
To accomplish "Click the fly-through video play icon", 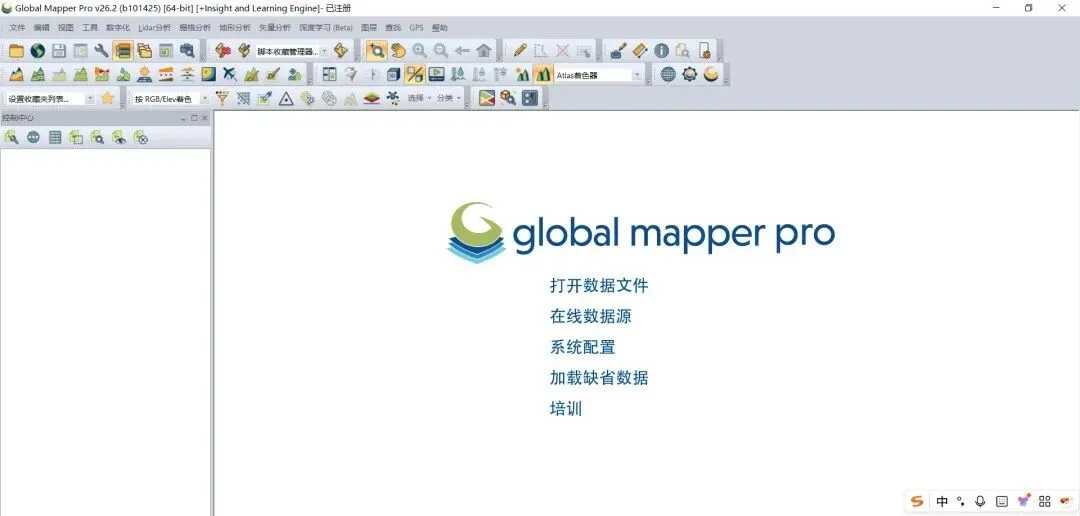I will (436, 74).
